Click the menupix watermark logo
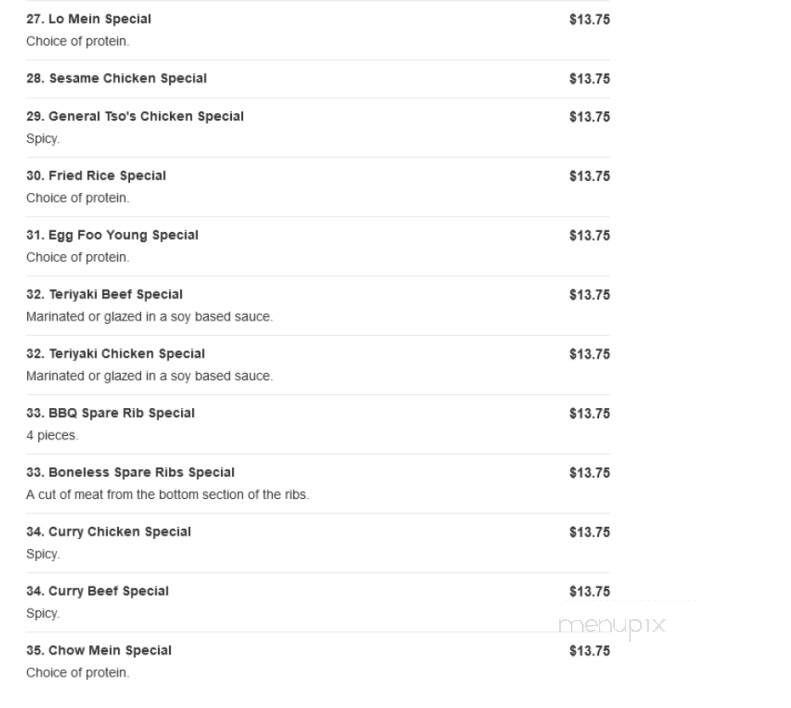791x708 pixels. pos(612,626)
